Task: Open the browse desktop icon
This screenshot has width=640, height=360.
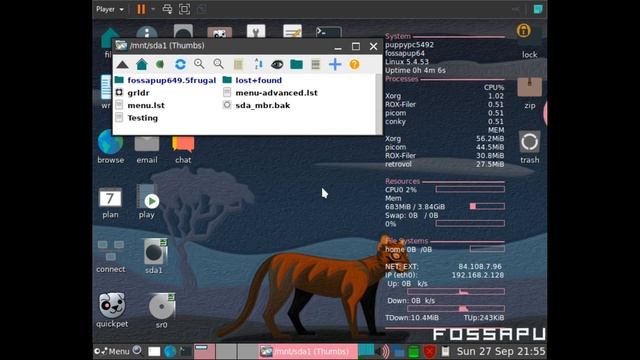Action: (x=111, y=147)
